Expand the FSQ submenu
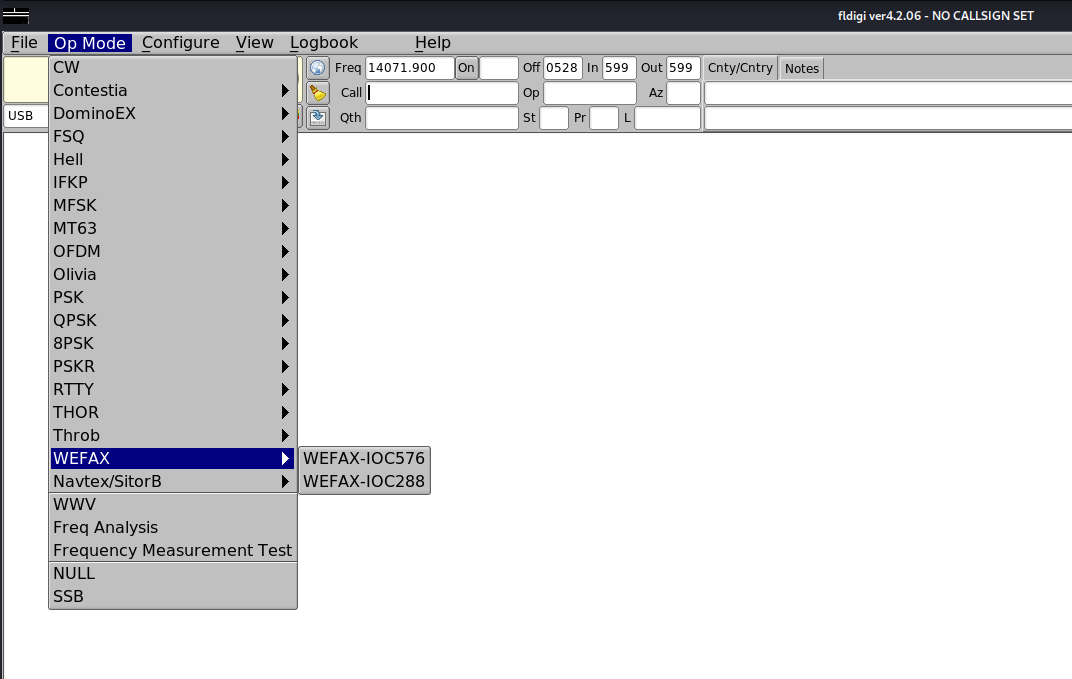 (x=172, y=137)
